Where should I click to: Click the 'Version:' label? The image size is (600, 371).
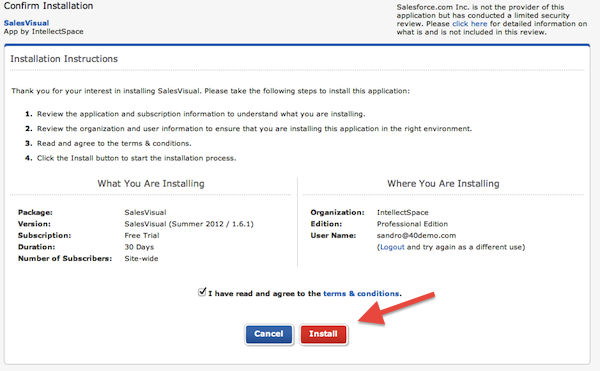[x=34, y=224]
